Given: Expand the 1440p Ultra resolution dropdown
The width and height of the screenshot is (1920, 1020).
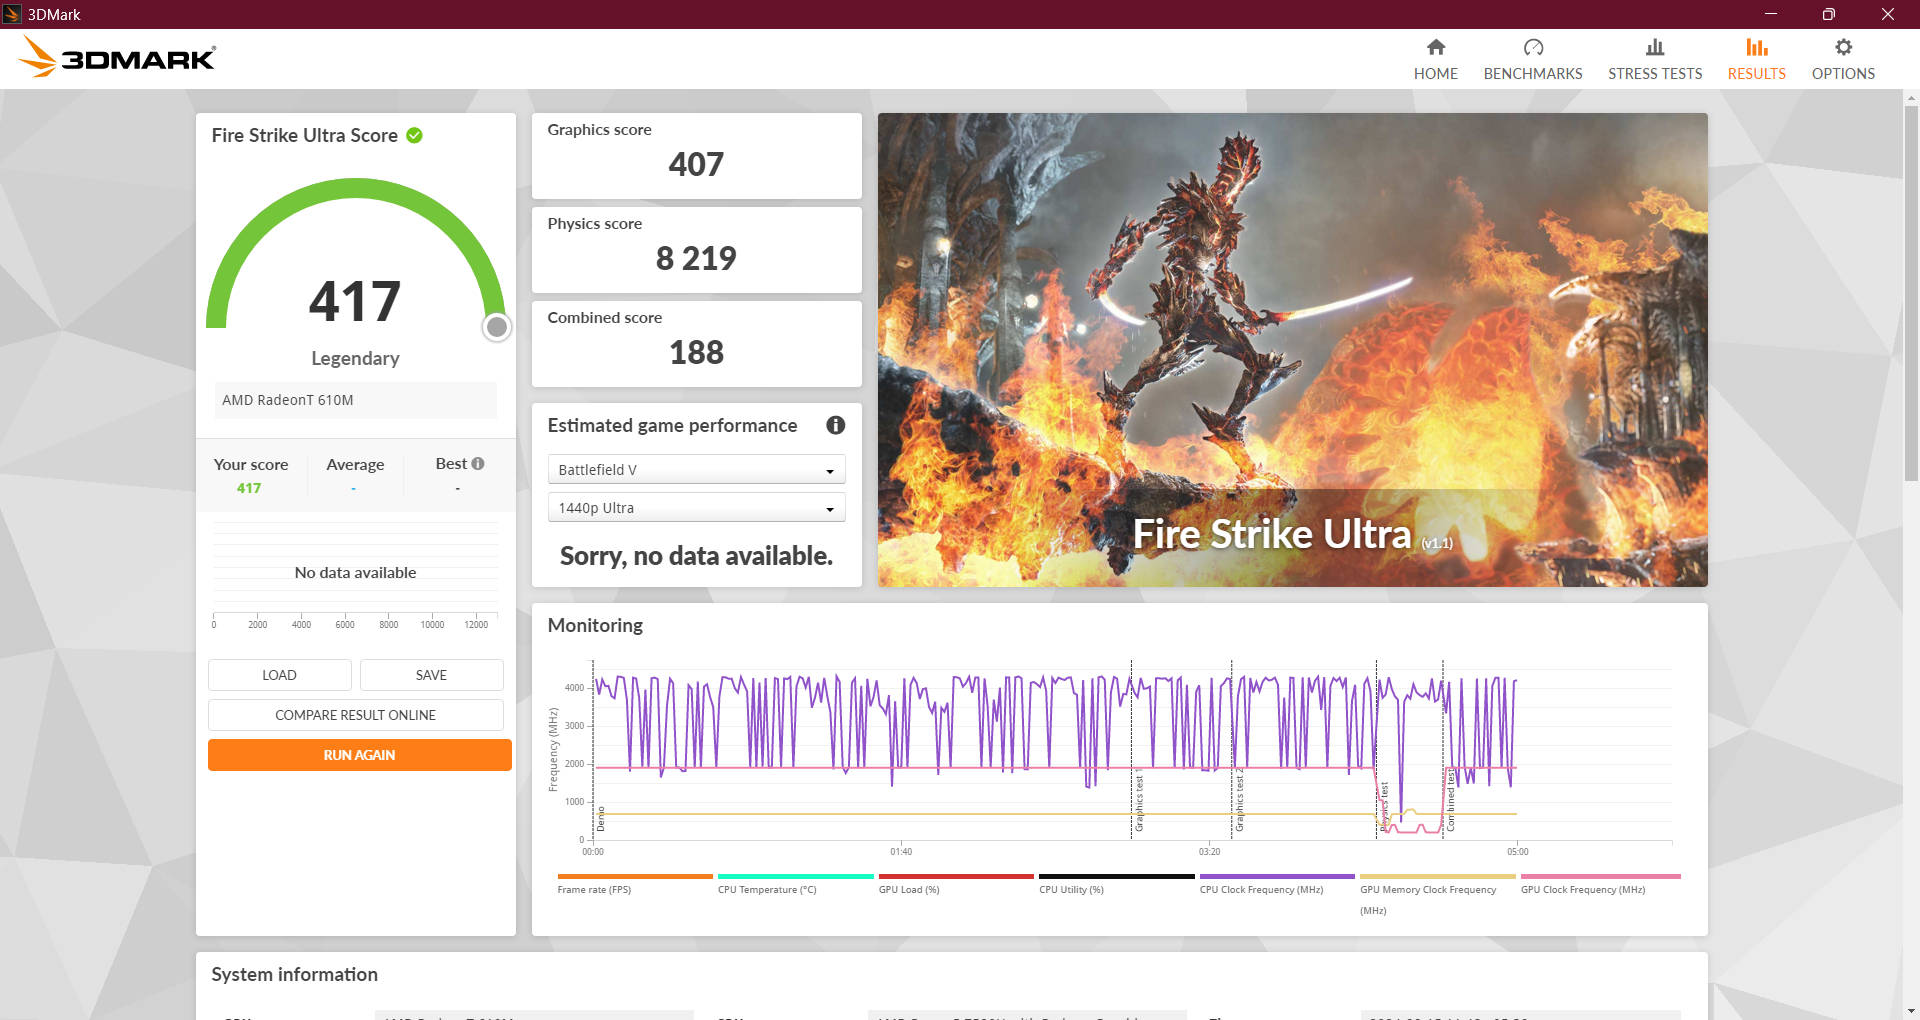Looking at the screenshot, I should click(696, 508).
